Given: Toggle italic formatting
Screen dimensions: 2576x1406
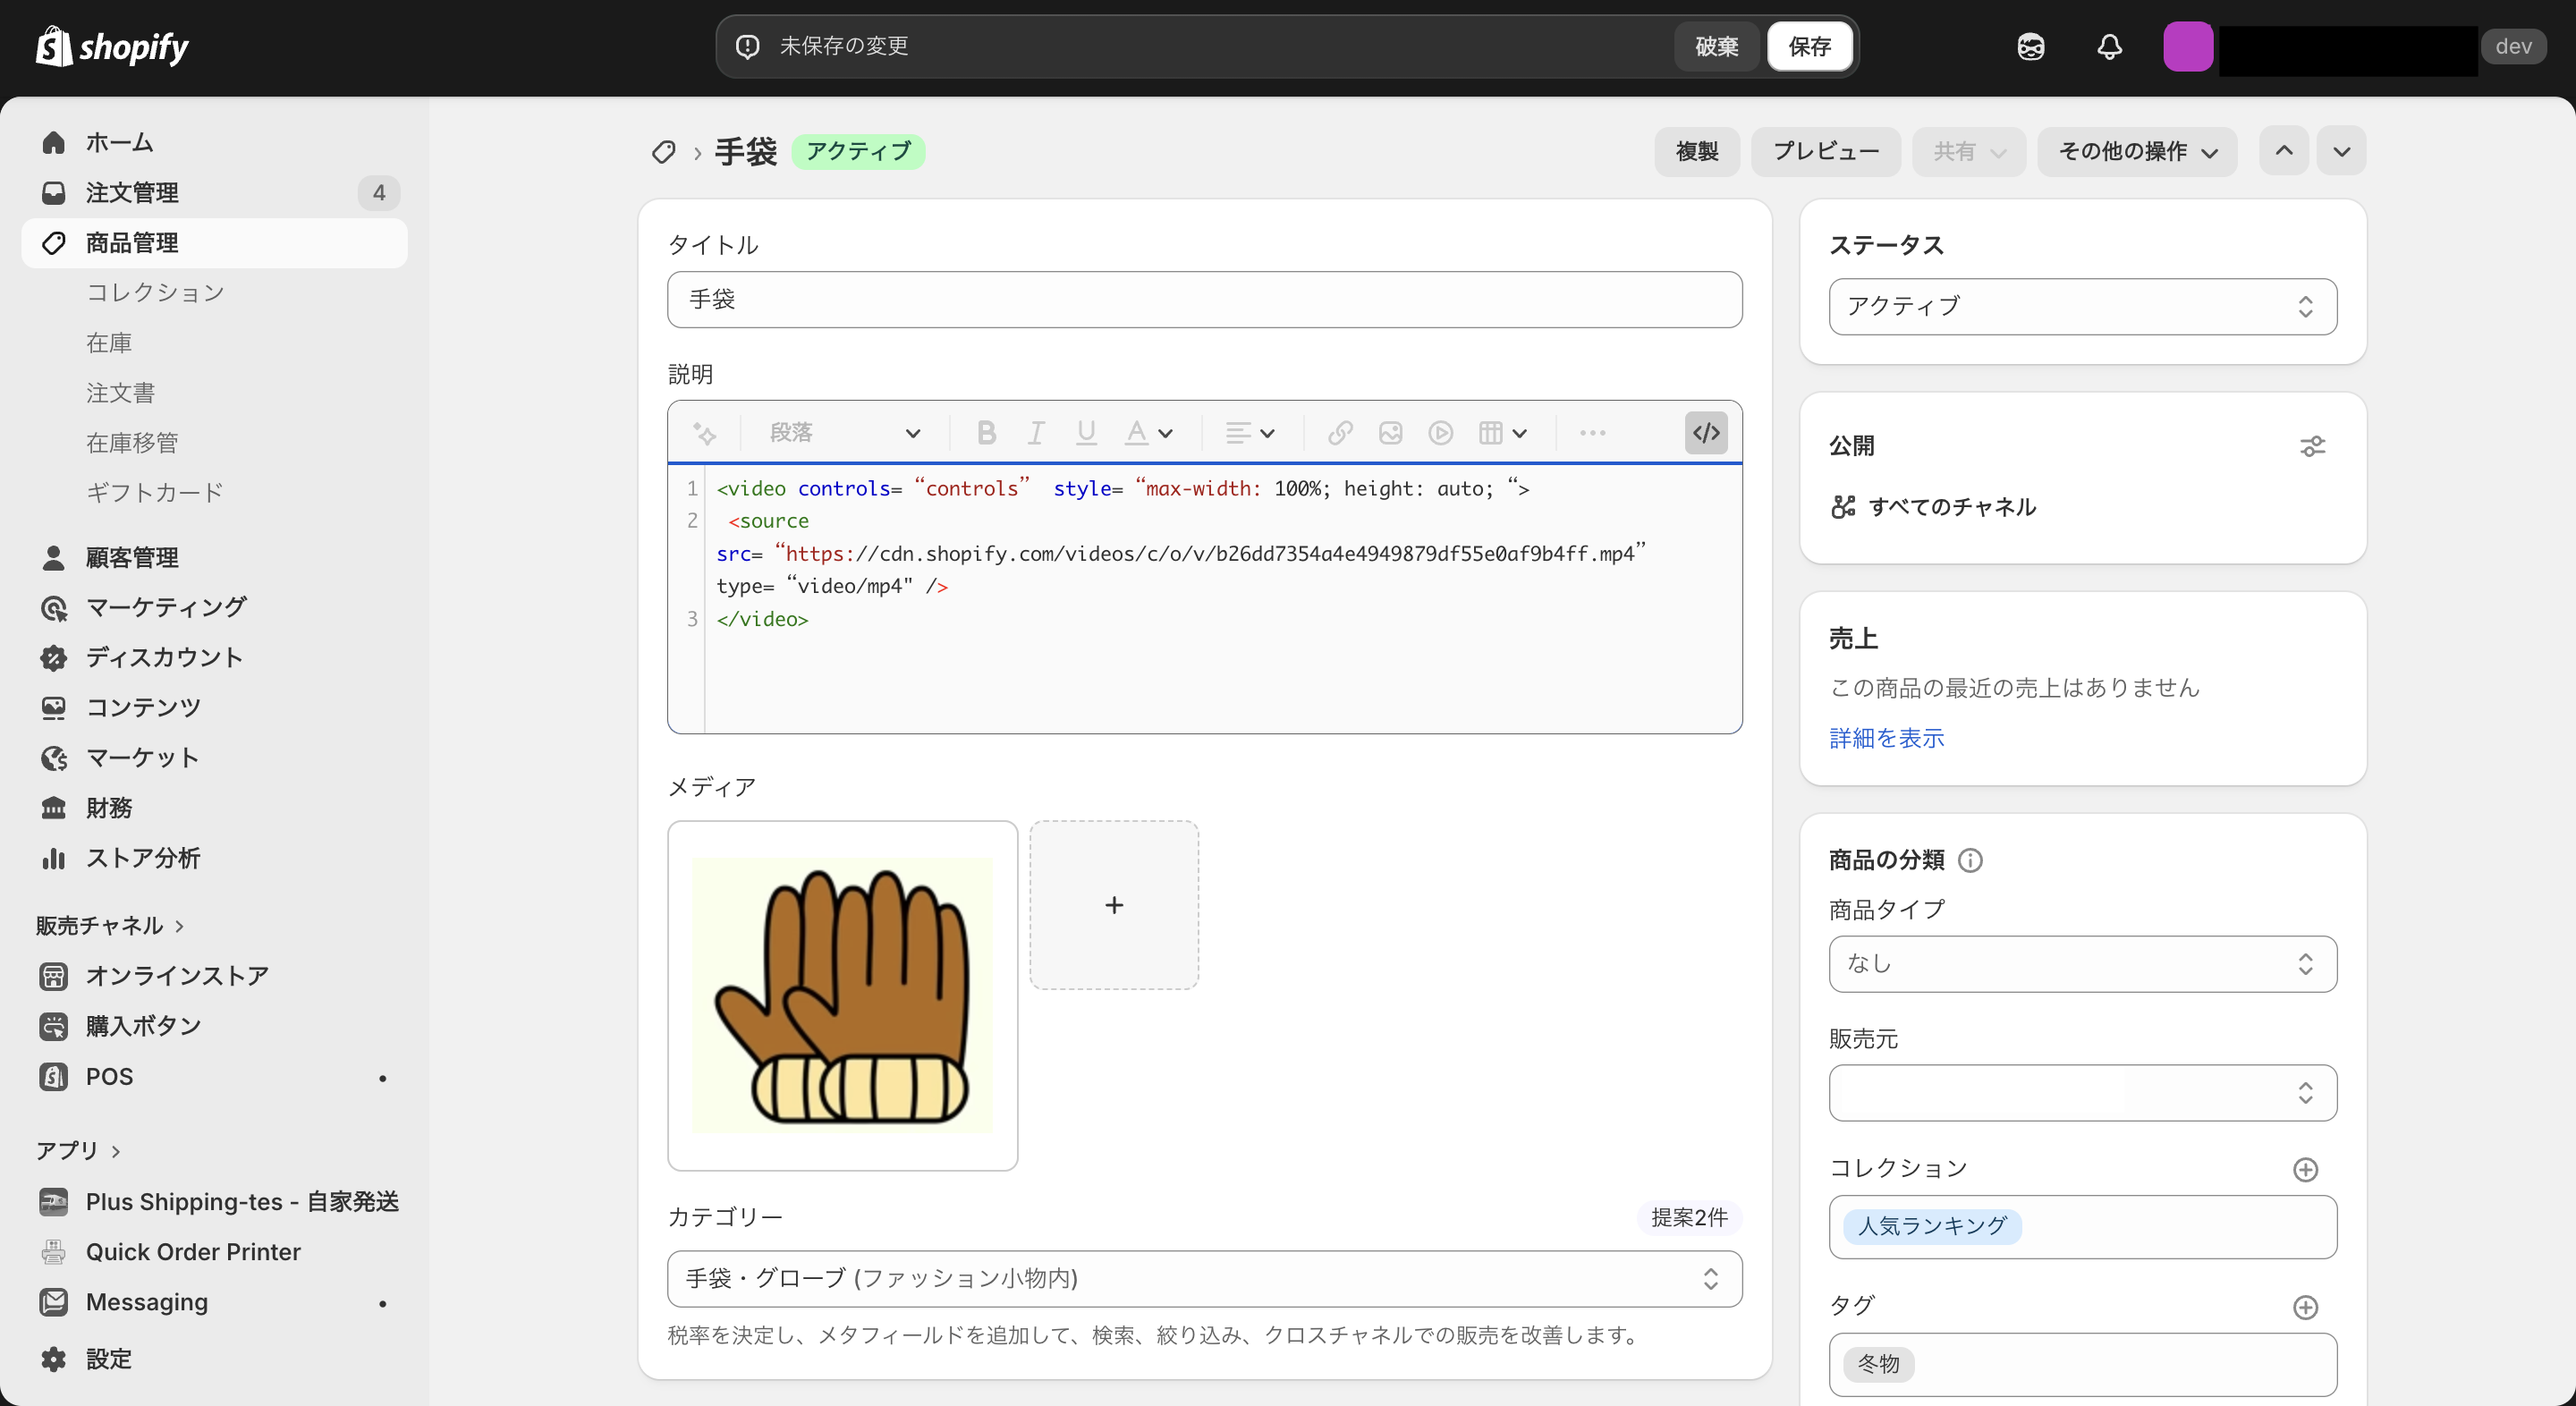Looking at the screenshot, I should [x=1036, y=433].
